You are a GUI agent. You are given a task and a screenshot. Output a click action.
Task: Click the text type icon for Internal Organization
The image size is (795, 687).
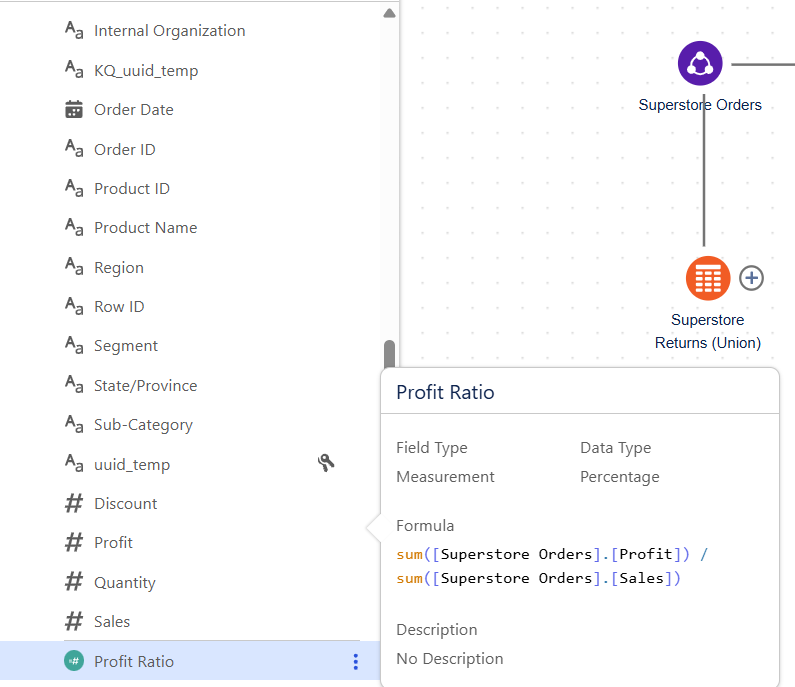74,30
